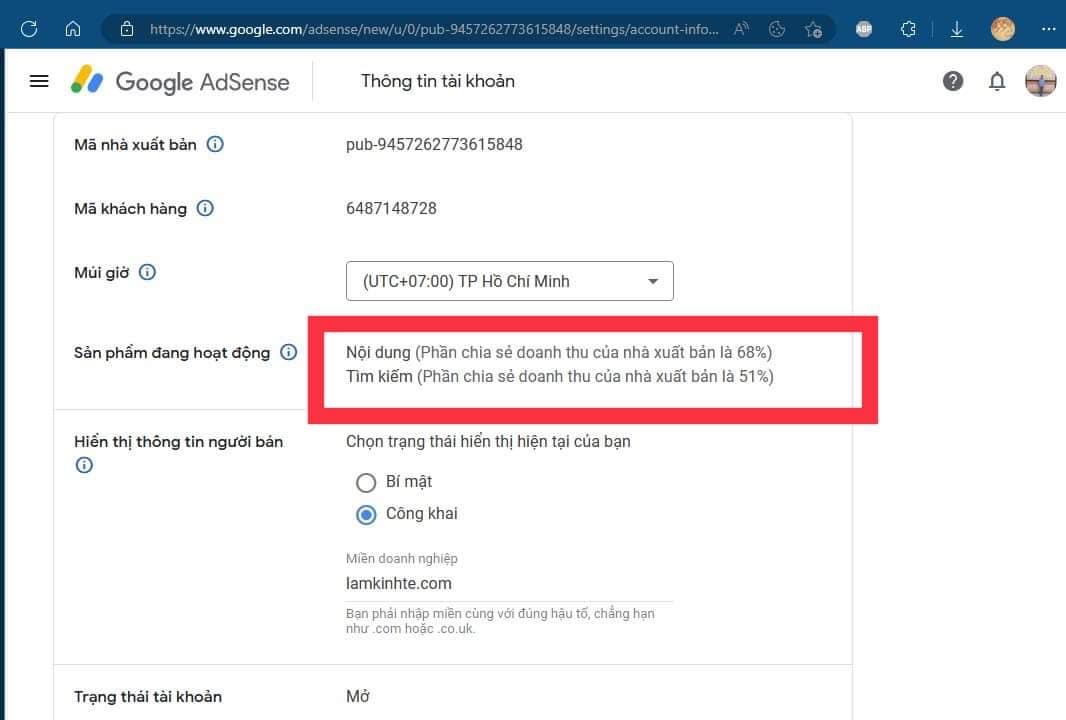Open the time zone dropdown TP Hồ Chí Minh
Image resolution: width=1066 pixels, height=720 pixels.
509,281
